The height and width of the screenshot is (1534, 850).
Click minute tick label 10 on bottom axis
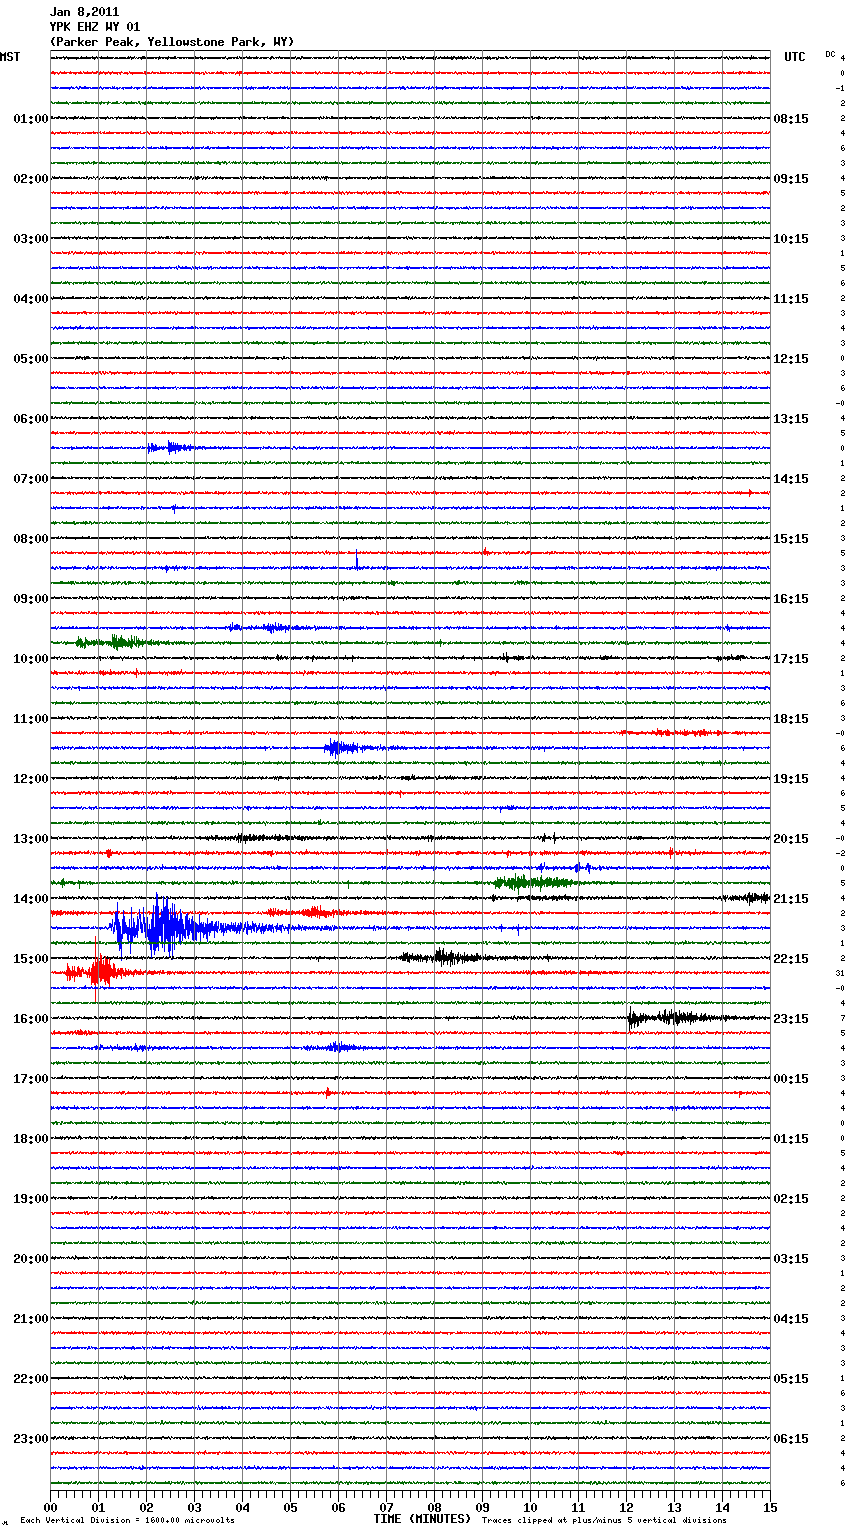tap(530, 1507)
